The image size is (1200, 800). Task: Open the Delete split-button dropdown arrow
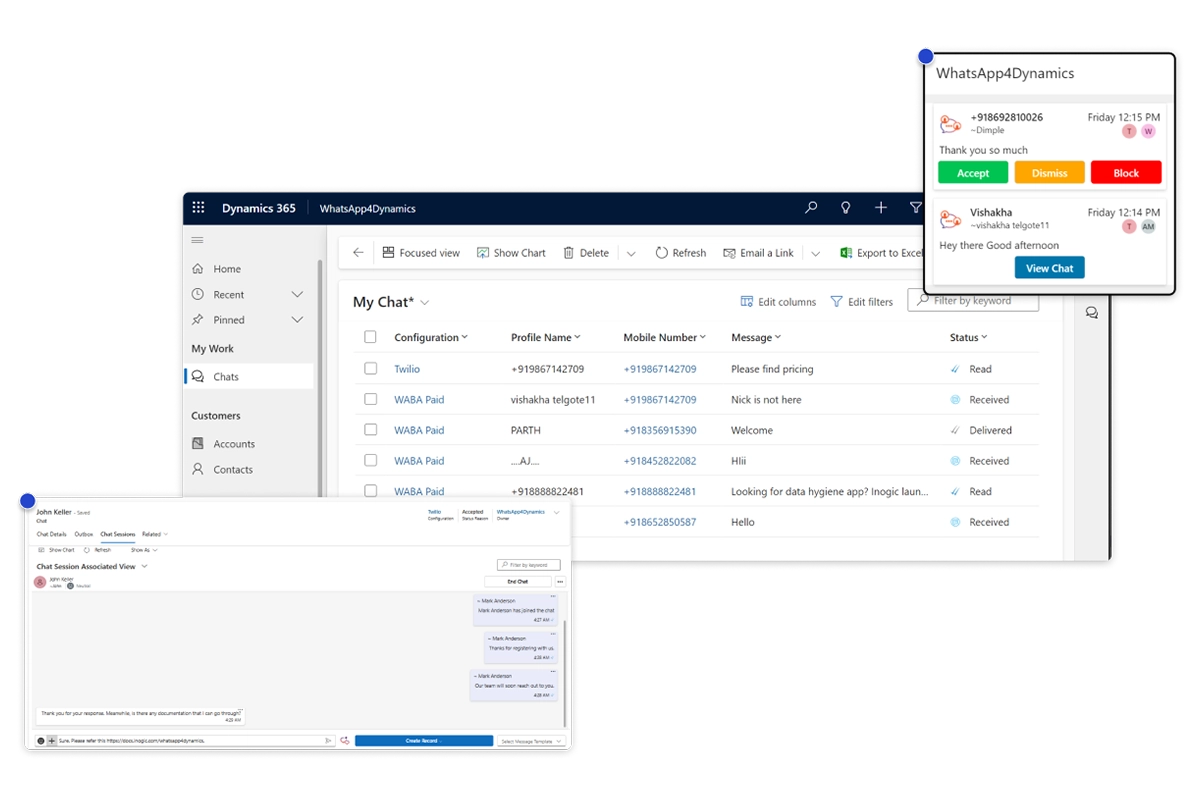click(x=631, y=254)
